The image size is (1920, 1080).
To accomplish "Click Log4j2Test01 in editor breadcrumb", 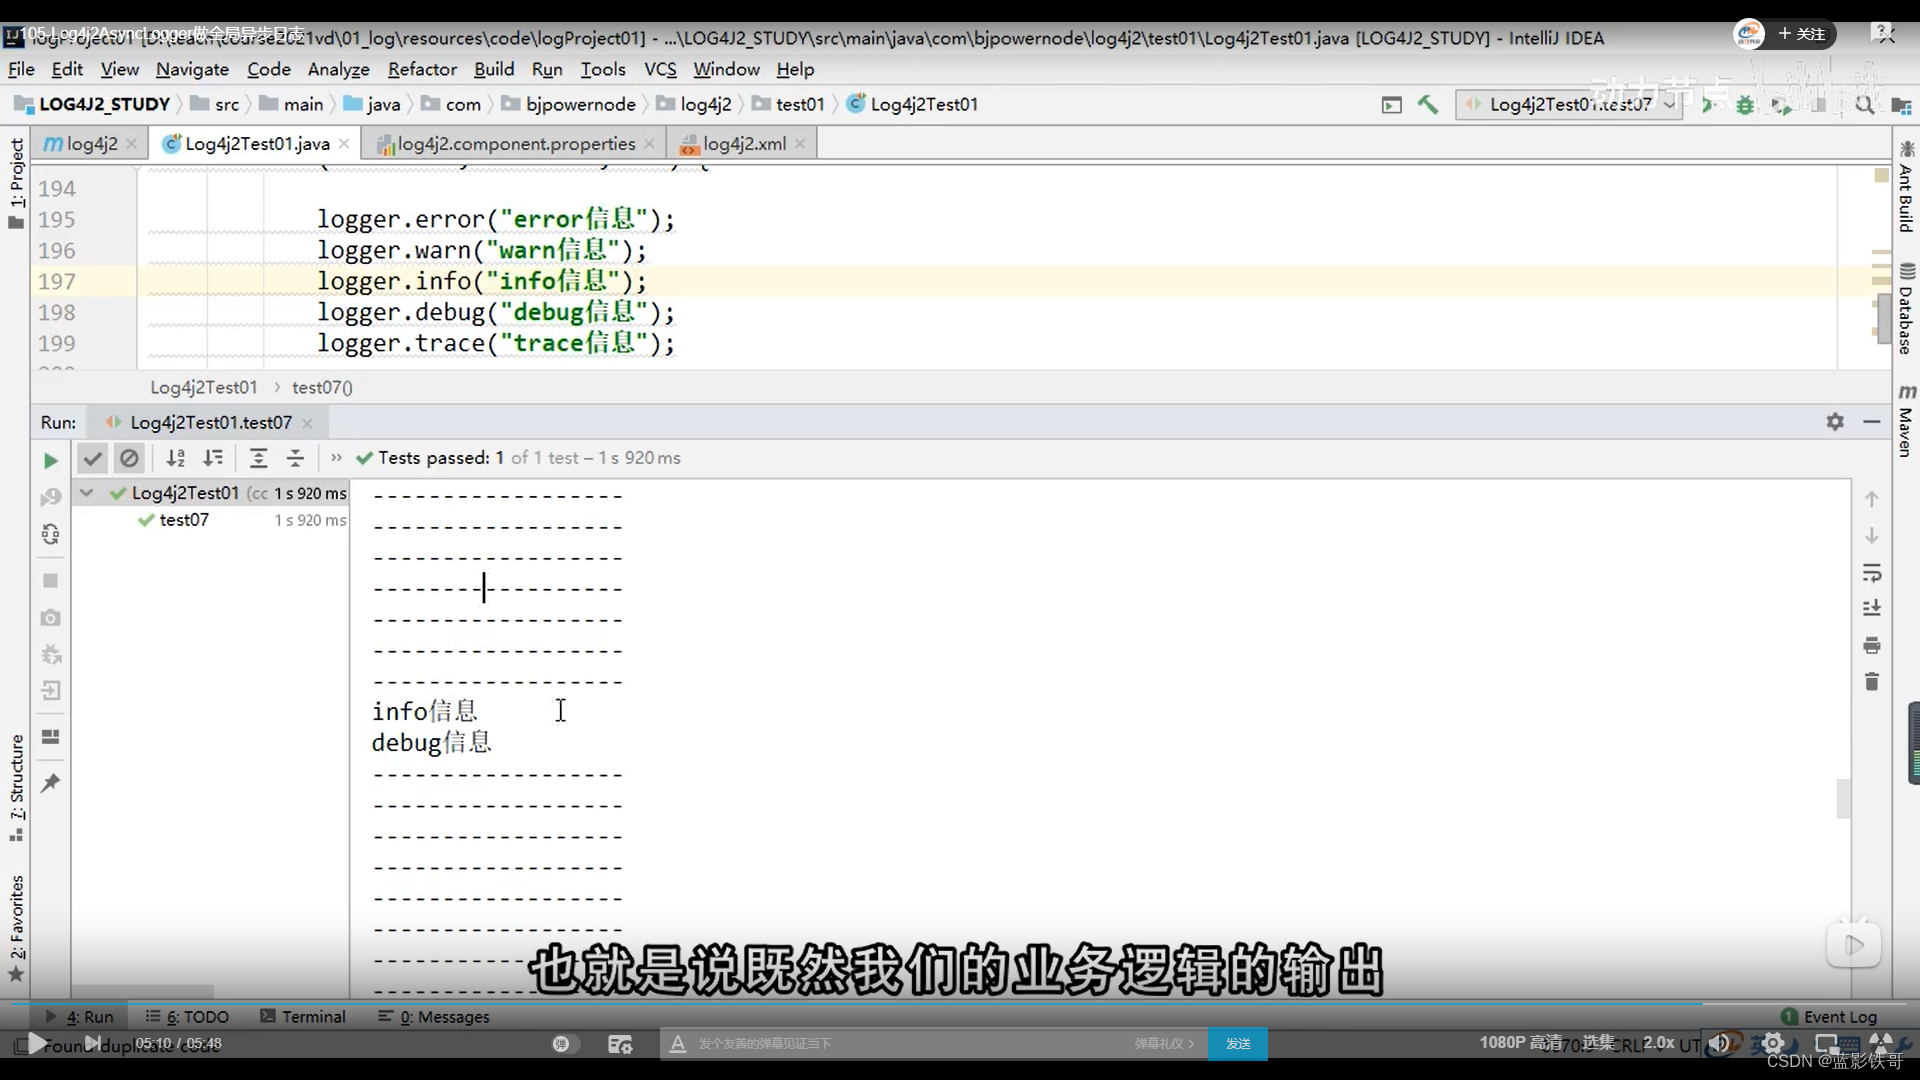I will 204,387.
